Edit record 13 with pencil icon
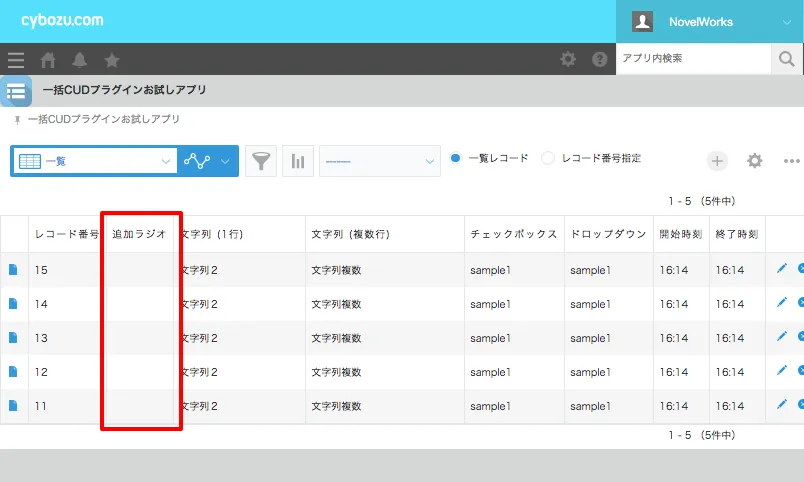The height and width of the screenshot is (482, 804). [x=781, y=336]
